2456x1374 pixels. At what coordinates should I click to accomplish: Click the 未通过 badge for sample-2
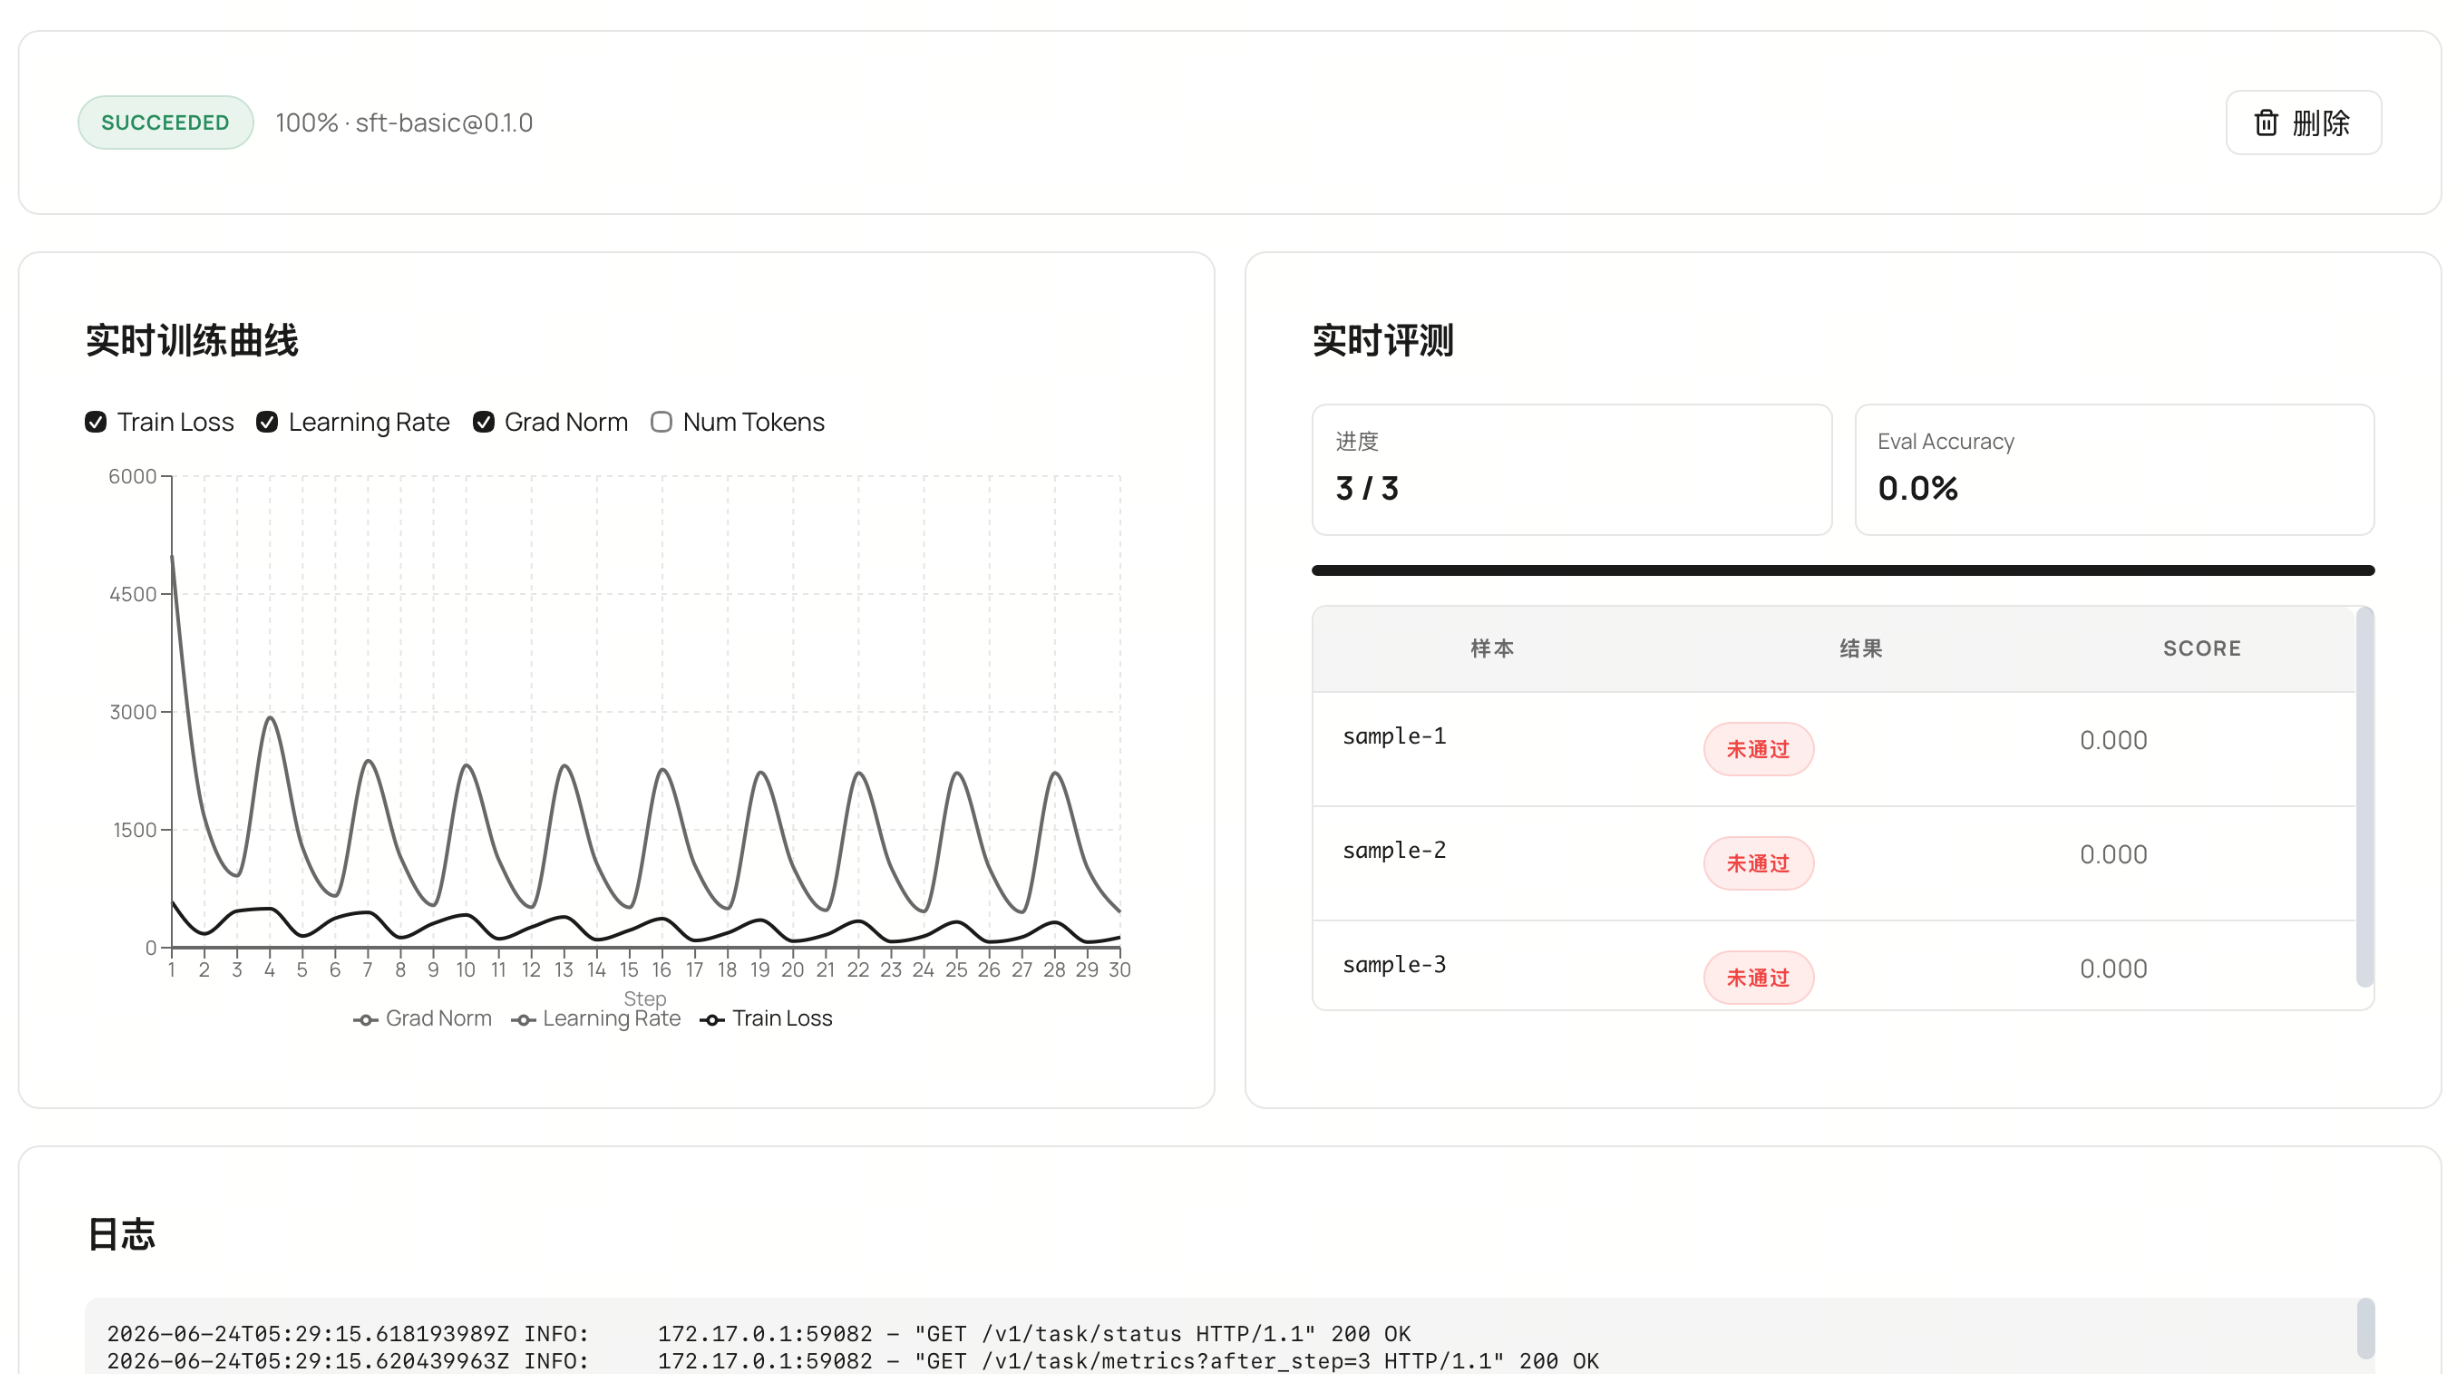pyautogui.click(x=1758, y=863)
